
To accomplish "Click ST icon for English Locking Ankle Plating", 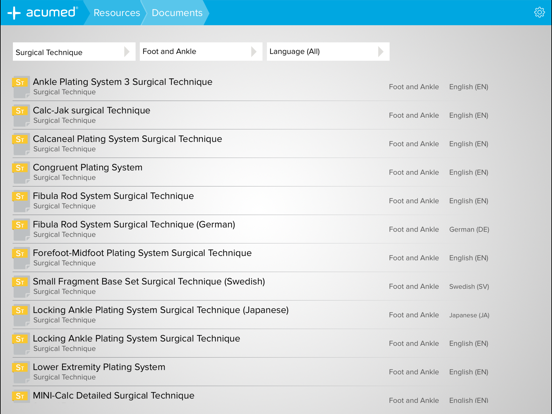I will click(20, 344).
